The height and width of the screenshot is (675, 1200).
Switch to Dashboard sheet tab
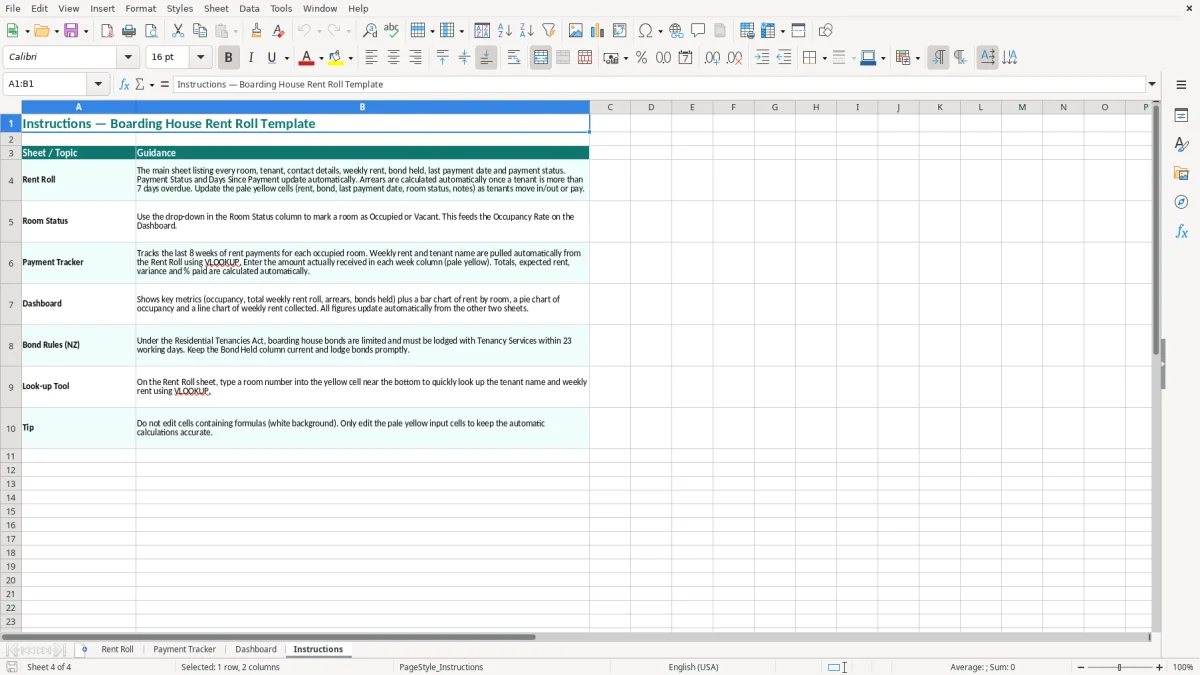pyautogui.click(x=256, y=649)
